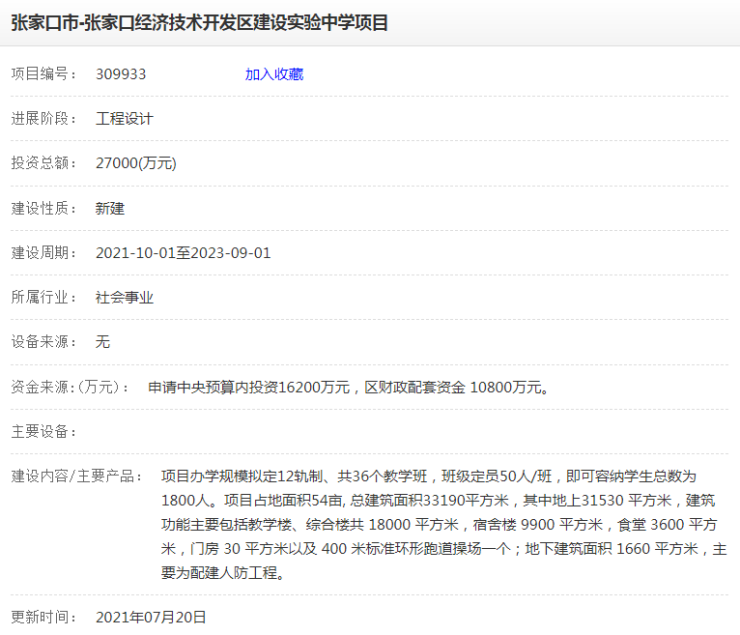This screenshot has height=635, width=740.
Task: Click the 项目编号 label
Action: [x=43, y=74]
